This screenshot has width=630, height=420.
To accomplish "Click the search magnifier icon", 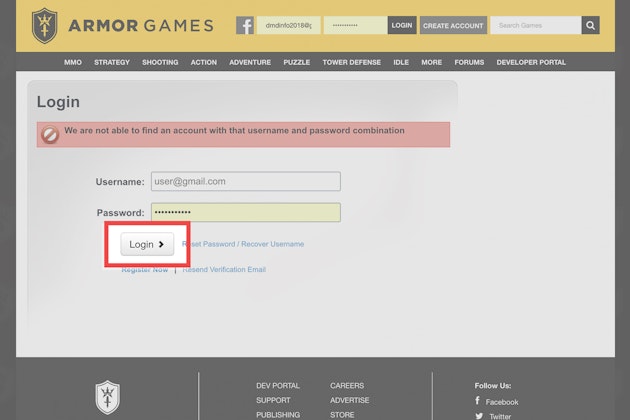I will coord(590,25).
